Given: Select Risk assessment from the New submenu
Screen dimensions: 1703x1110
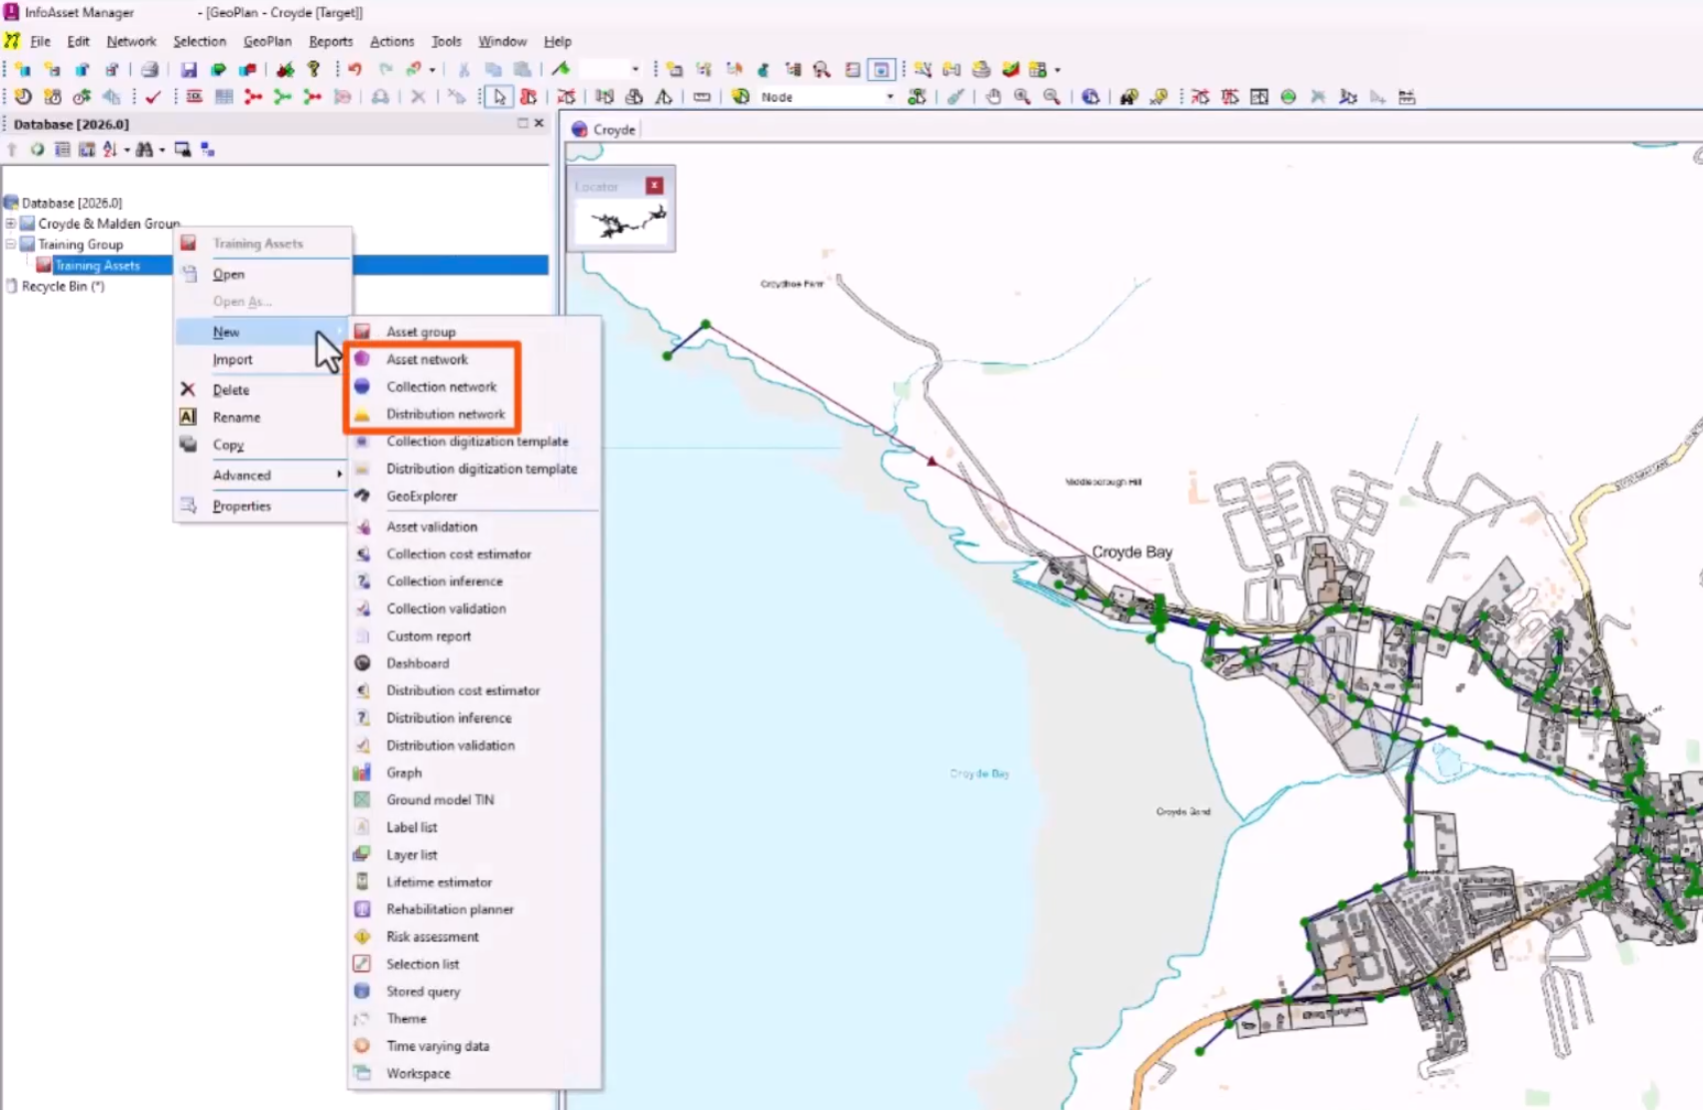Looking at the screenshot, I should coord(434,936).
